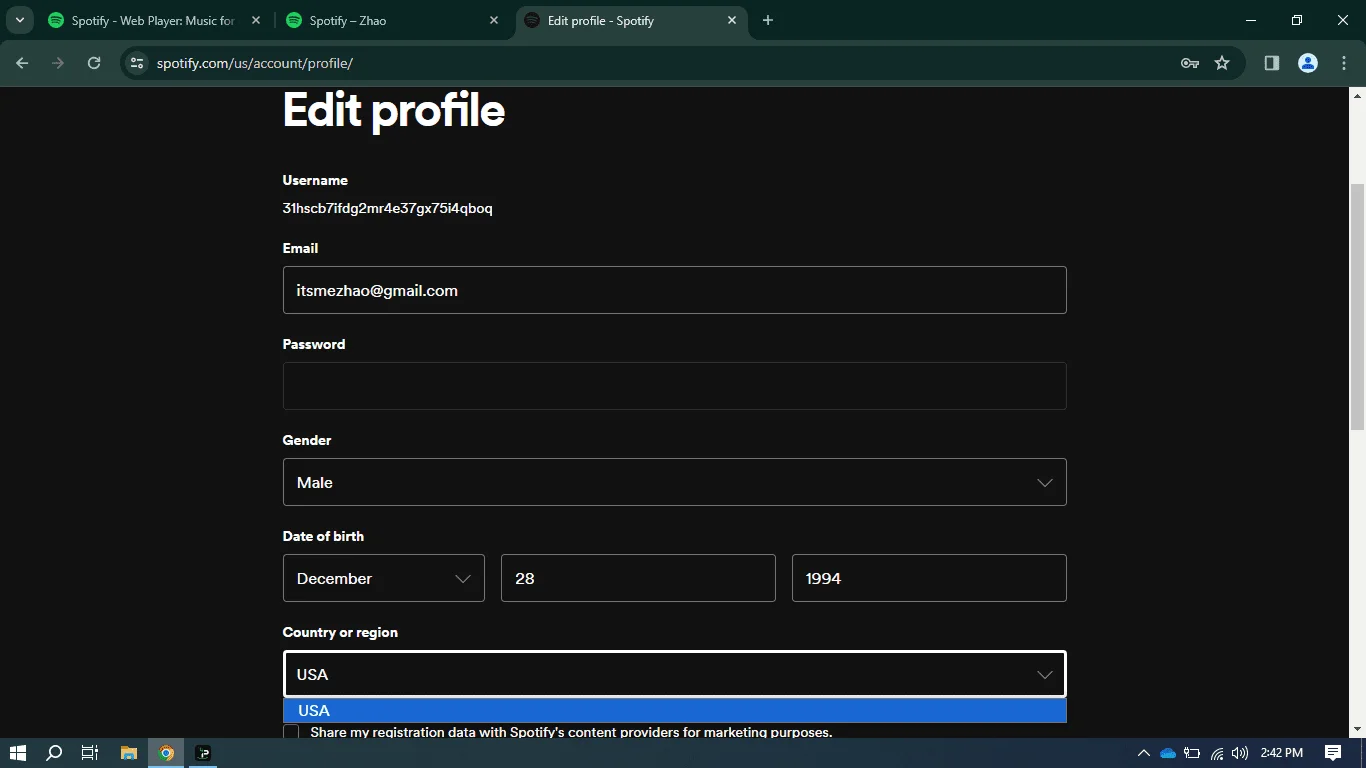This screenshot has height=768, width=1366.
Task: Click the password key icon in address bar
Action: coord(1189,63)
